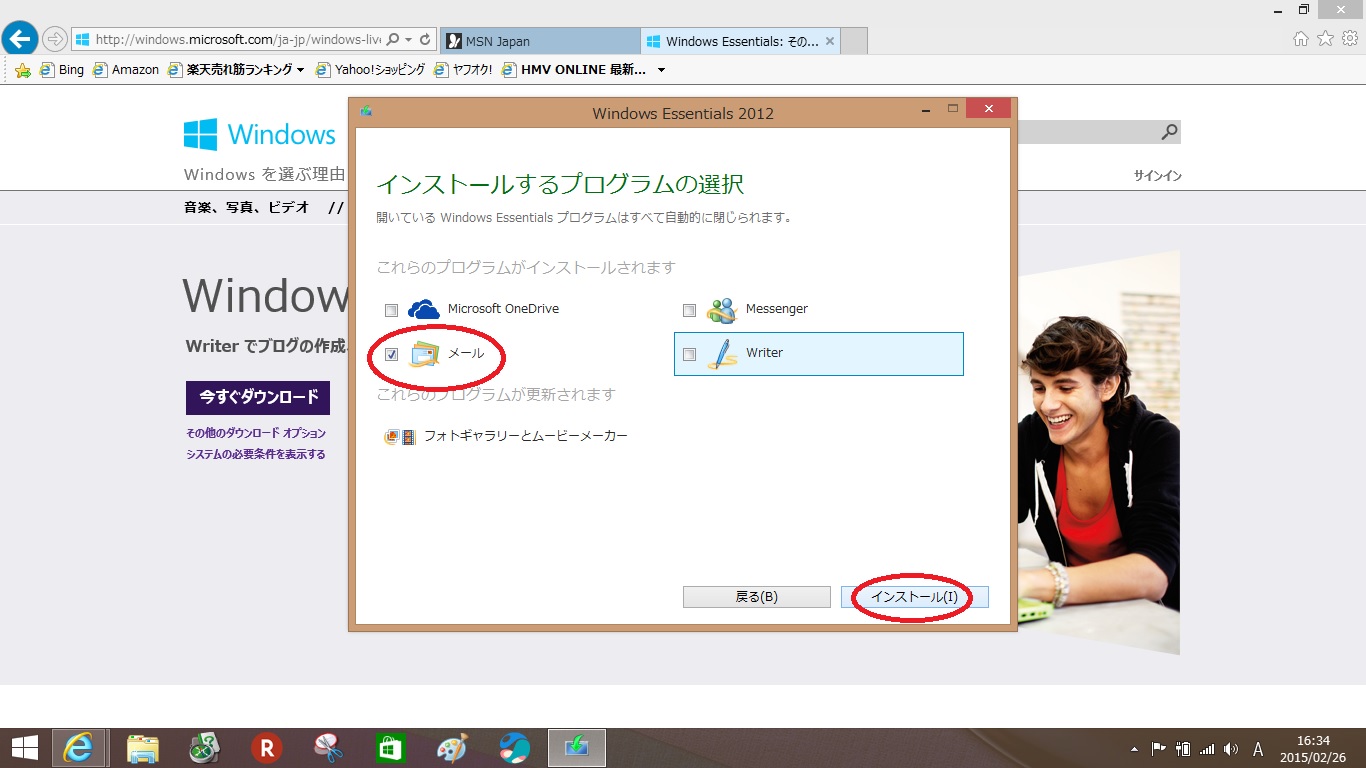Open Internet Explorer from the taskbar
The width and height of the screenshot is (1366, 768).
[80, 747]
